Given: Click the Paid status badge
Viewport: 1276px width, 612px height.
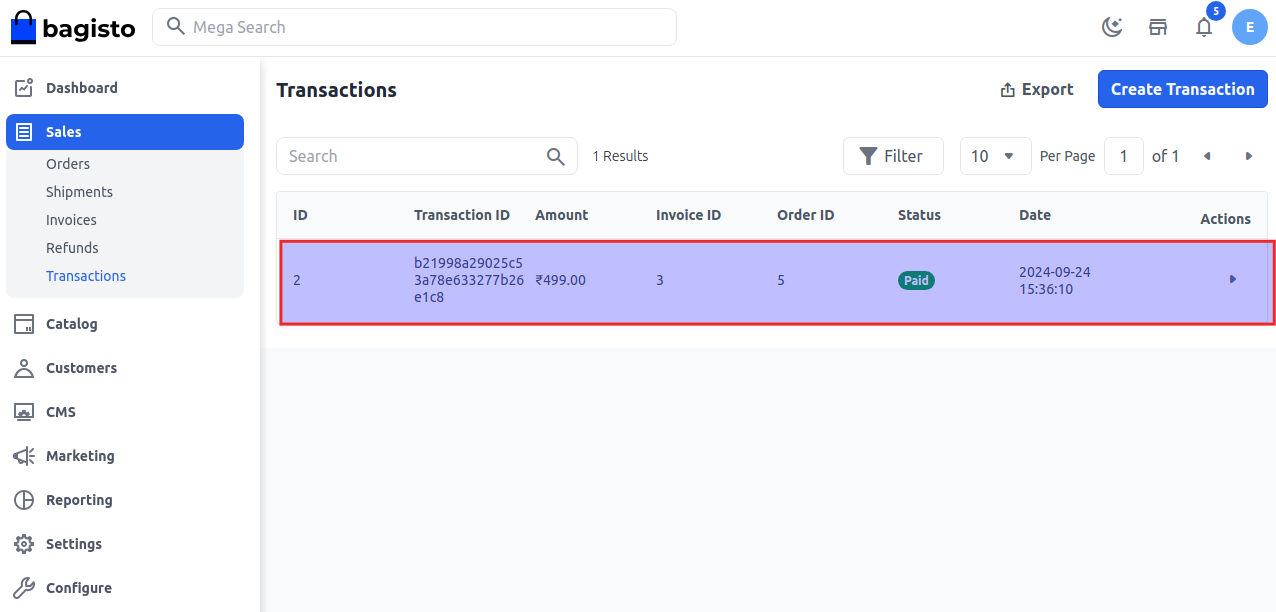Looking at the screenshot, I should 916,280.
